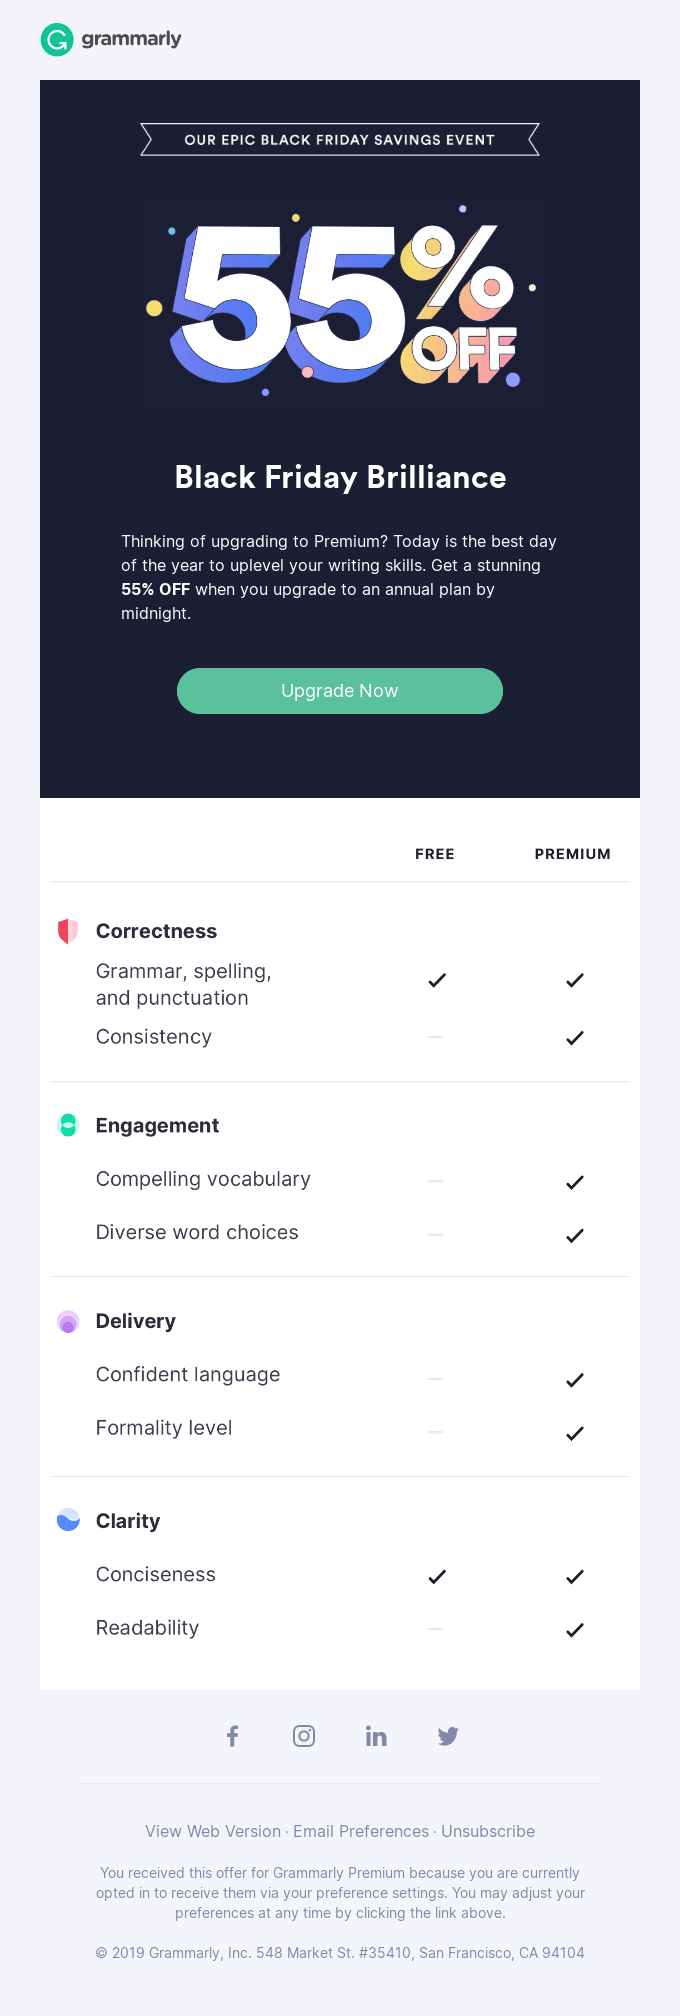Click the Correctness shield icon

click(x=68, y=931)
